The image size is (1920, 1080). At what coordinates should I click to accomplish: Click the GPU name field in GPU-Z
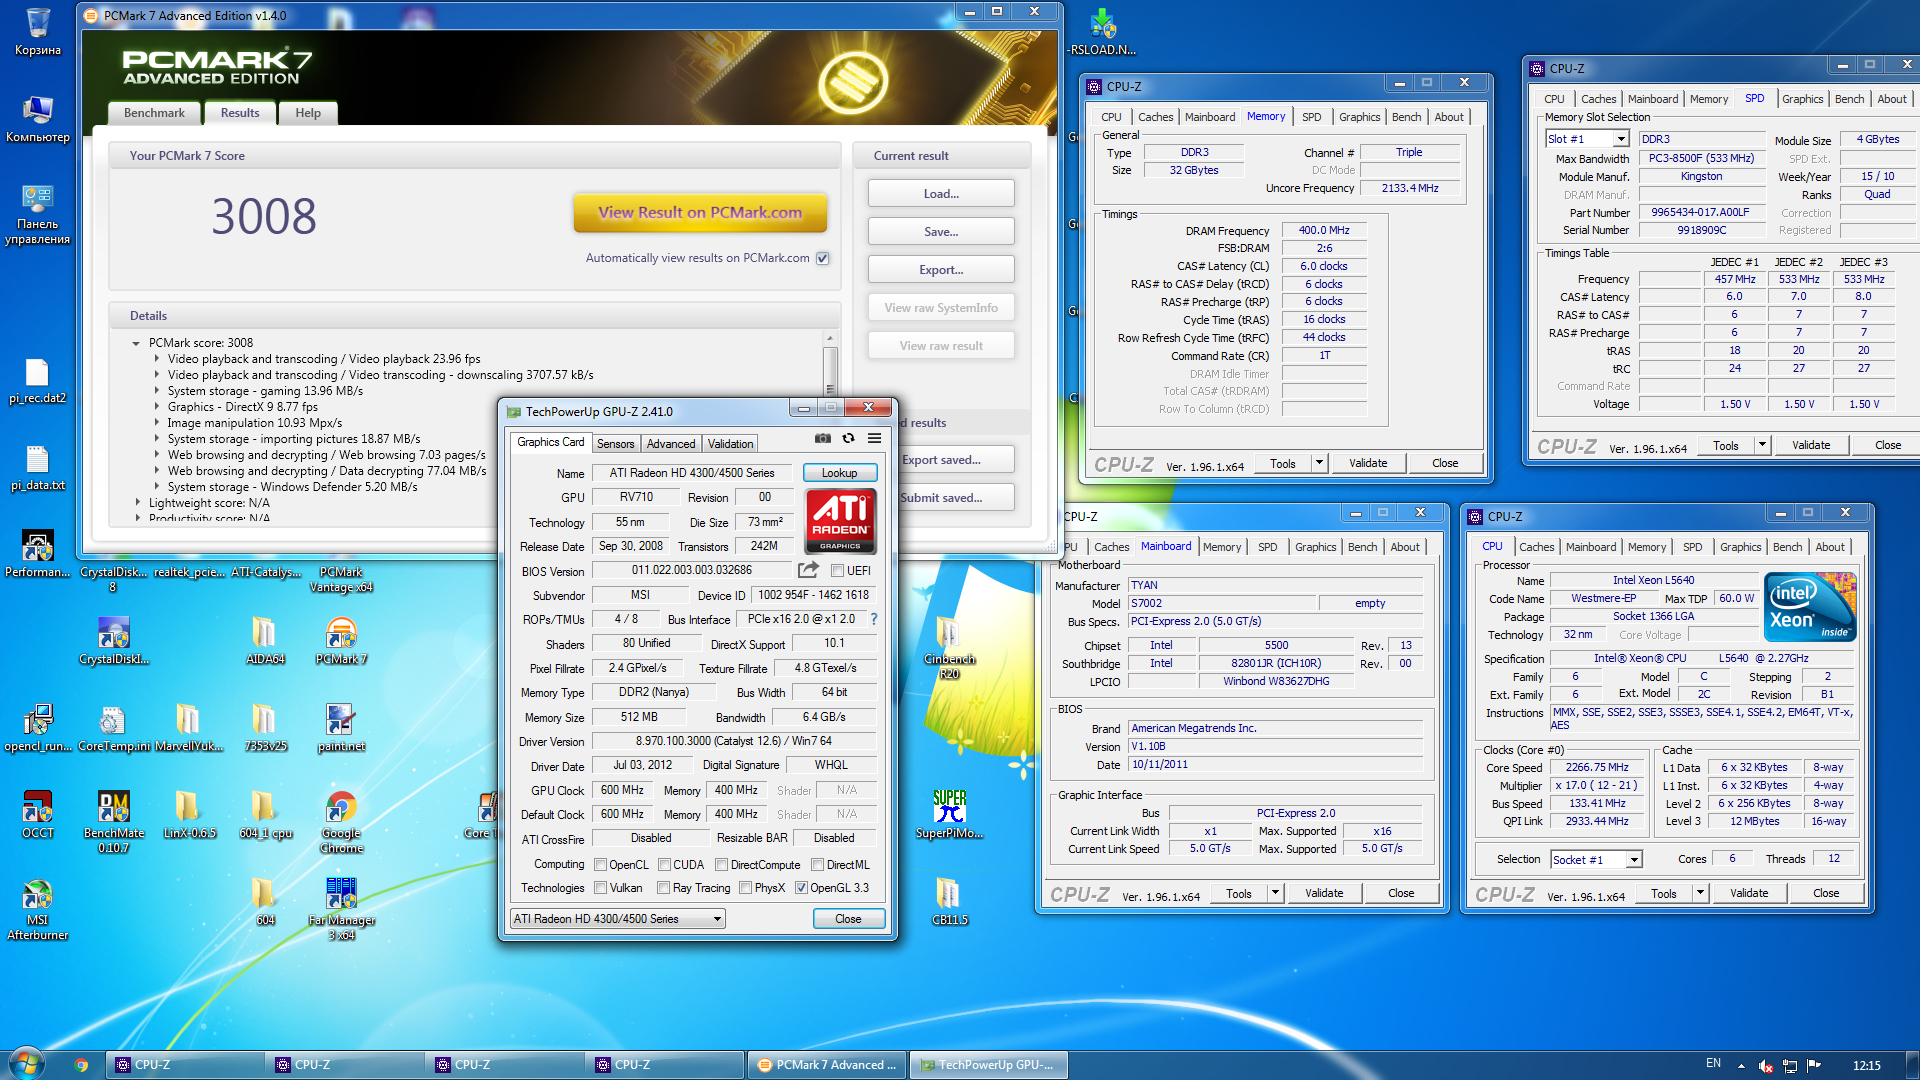coord(692,473)
